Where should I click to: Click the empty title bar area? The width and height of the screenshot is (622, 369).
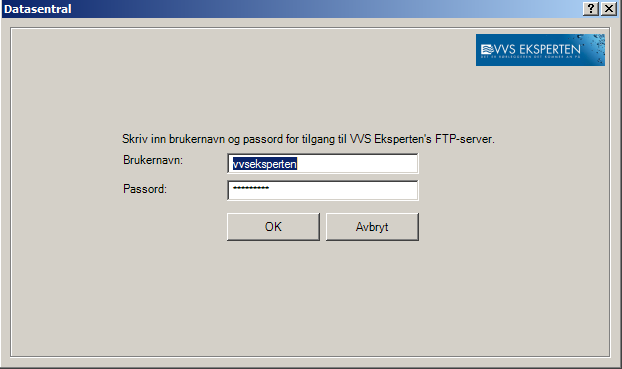pos(325,9)
